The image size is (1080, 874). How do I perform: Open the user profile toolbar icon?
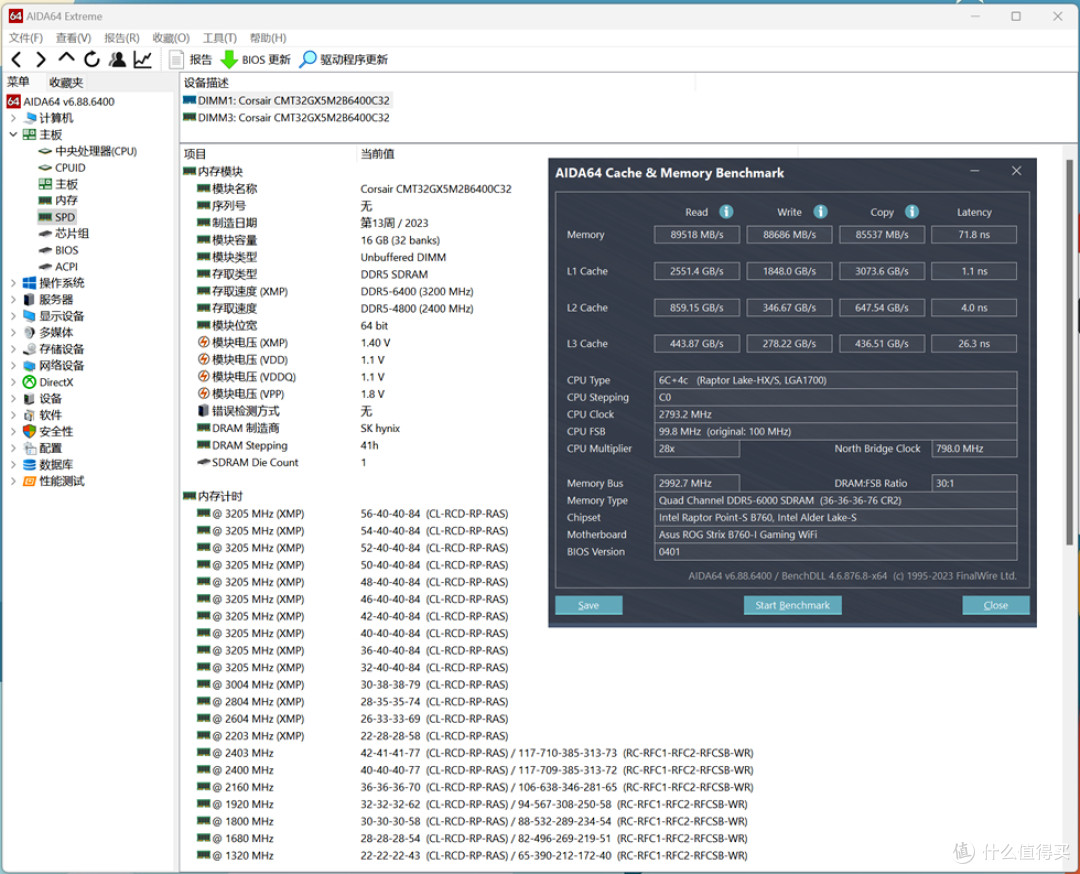[x=117, y=60]
